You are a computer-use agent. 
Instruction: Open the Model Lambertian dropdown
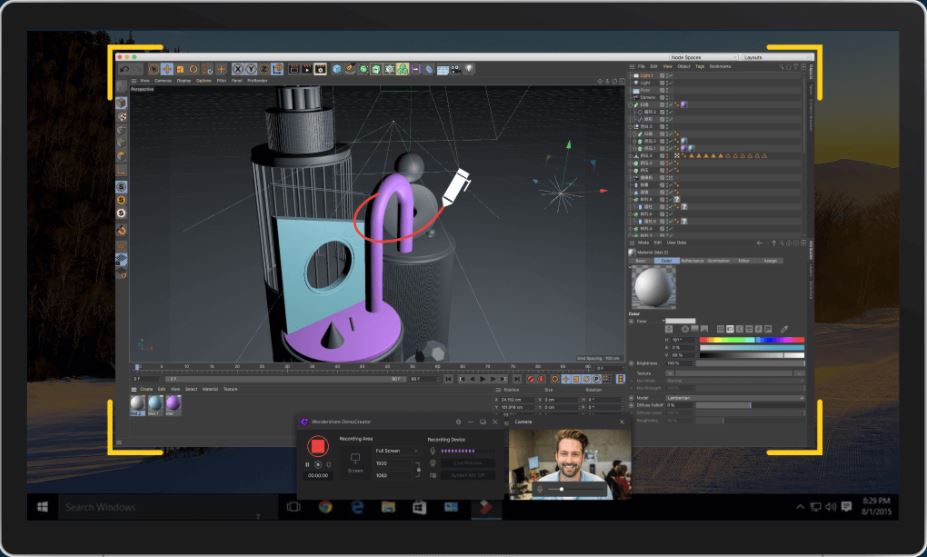pyautogui.click(x=735, y=398)
